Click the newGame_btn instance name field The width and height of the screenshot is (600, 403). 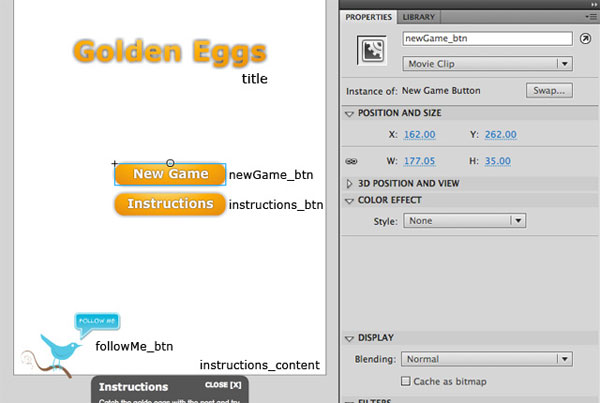[x=488, y=39]
